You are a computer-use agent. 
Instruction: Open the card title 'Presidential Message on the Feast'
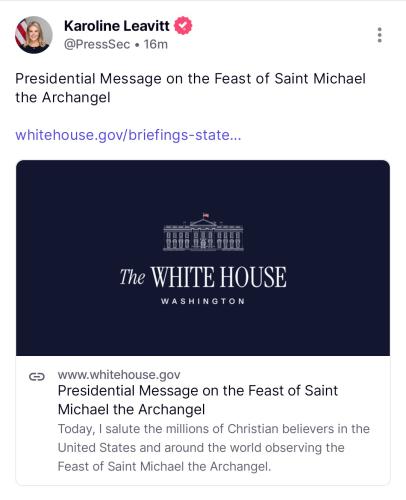(x=198, y=400)
